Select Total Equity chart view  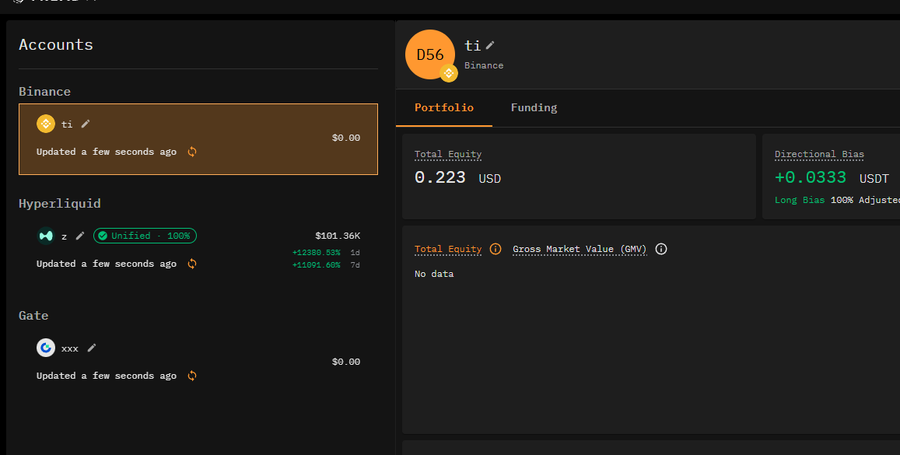point(448,249)
